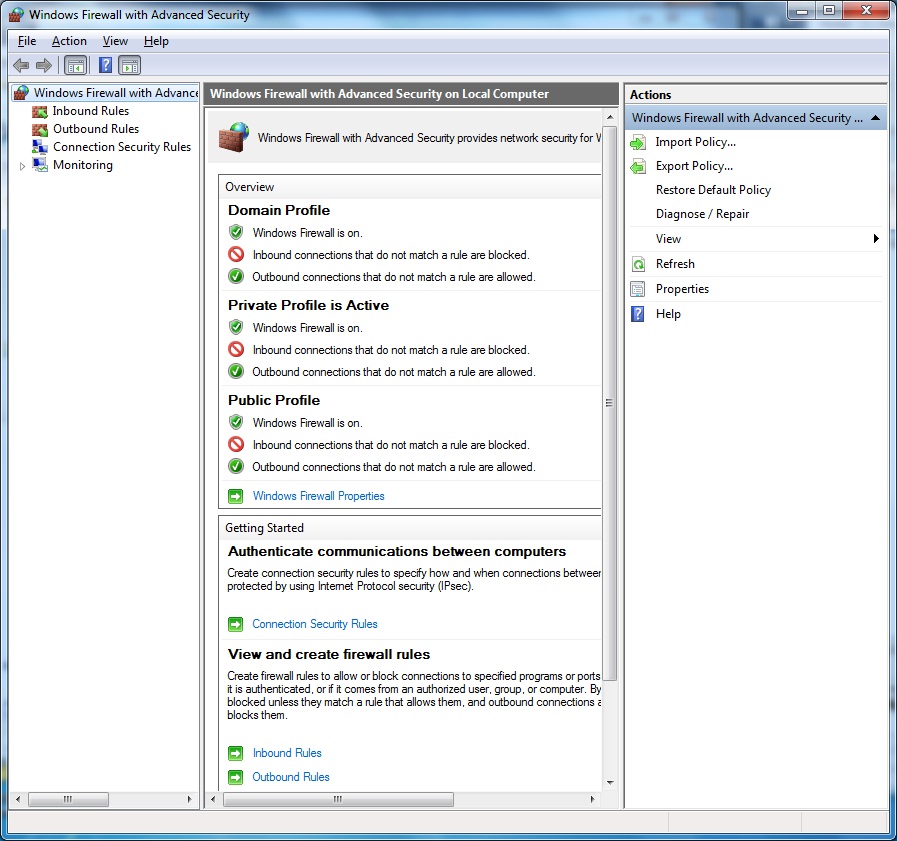The width and height of the screenshot is (897, 841).
Task: Select the root Windows Firewall with Advanced Security node
Action: pyautogui.click(x=116, y=93)
